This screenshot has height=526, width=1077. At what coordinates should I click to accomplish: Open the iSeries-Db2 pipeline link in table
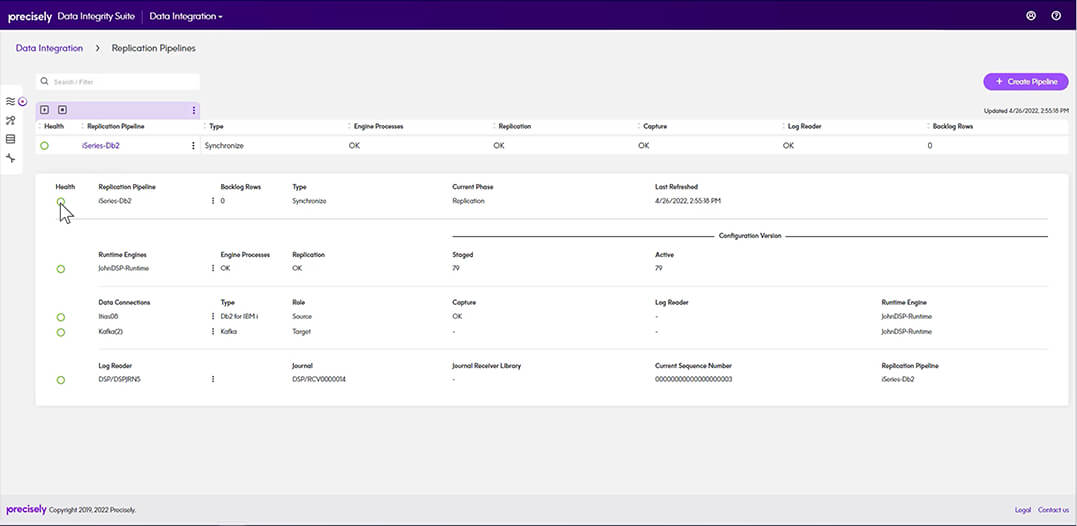pos(100,146)
